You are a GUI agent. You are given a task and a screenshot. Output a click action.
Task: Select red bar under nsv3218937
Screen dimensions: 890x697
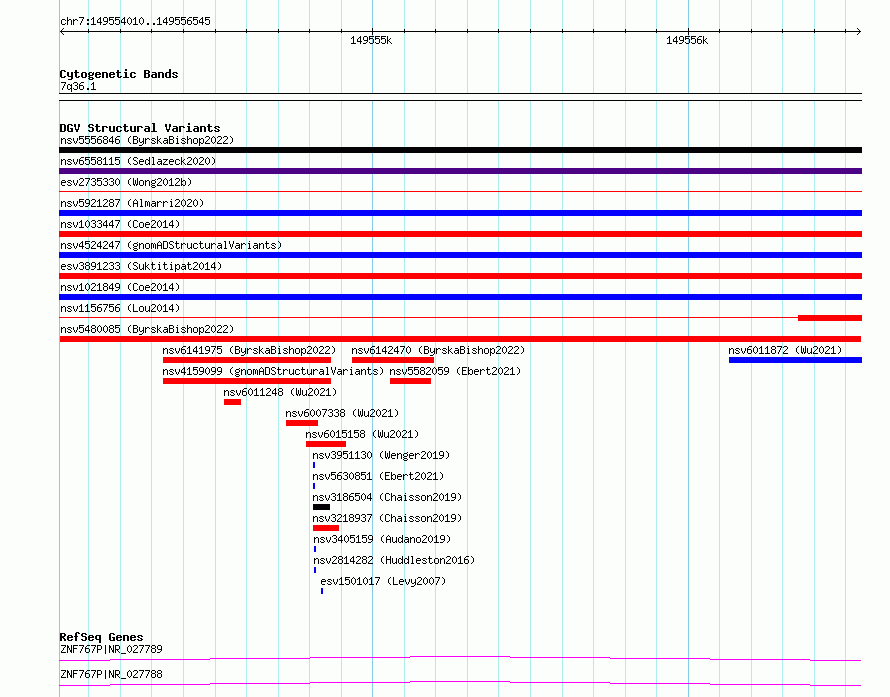(x=326, y=528)
